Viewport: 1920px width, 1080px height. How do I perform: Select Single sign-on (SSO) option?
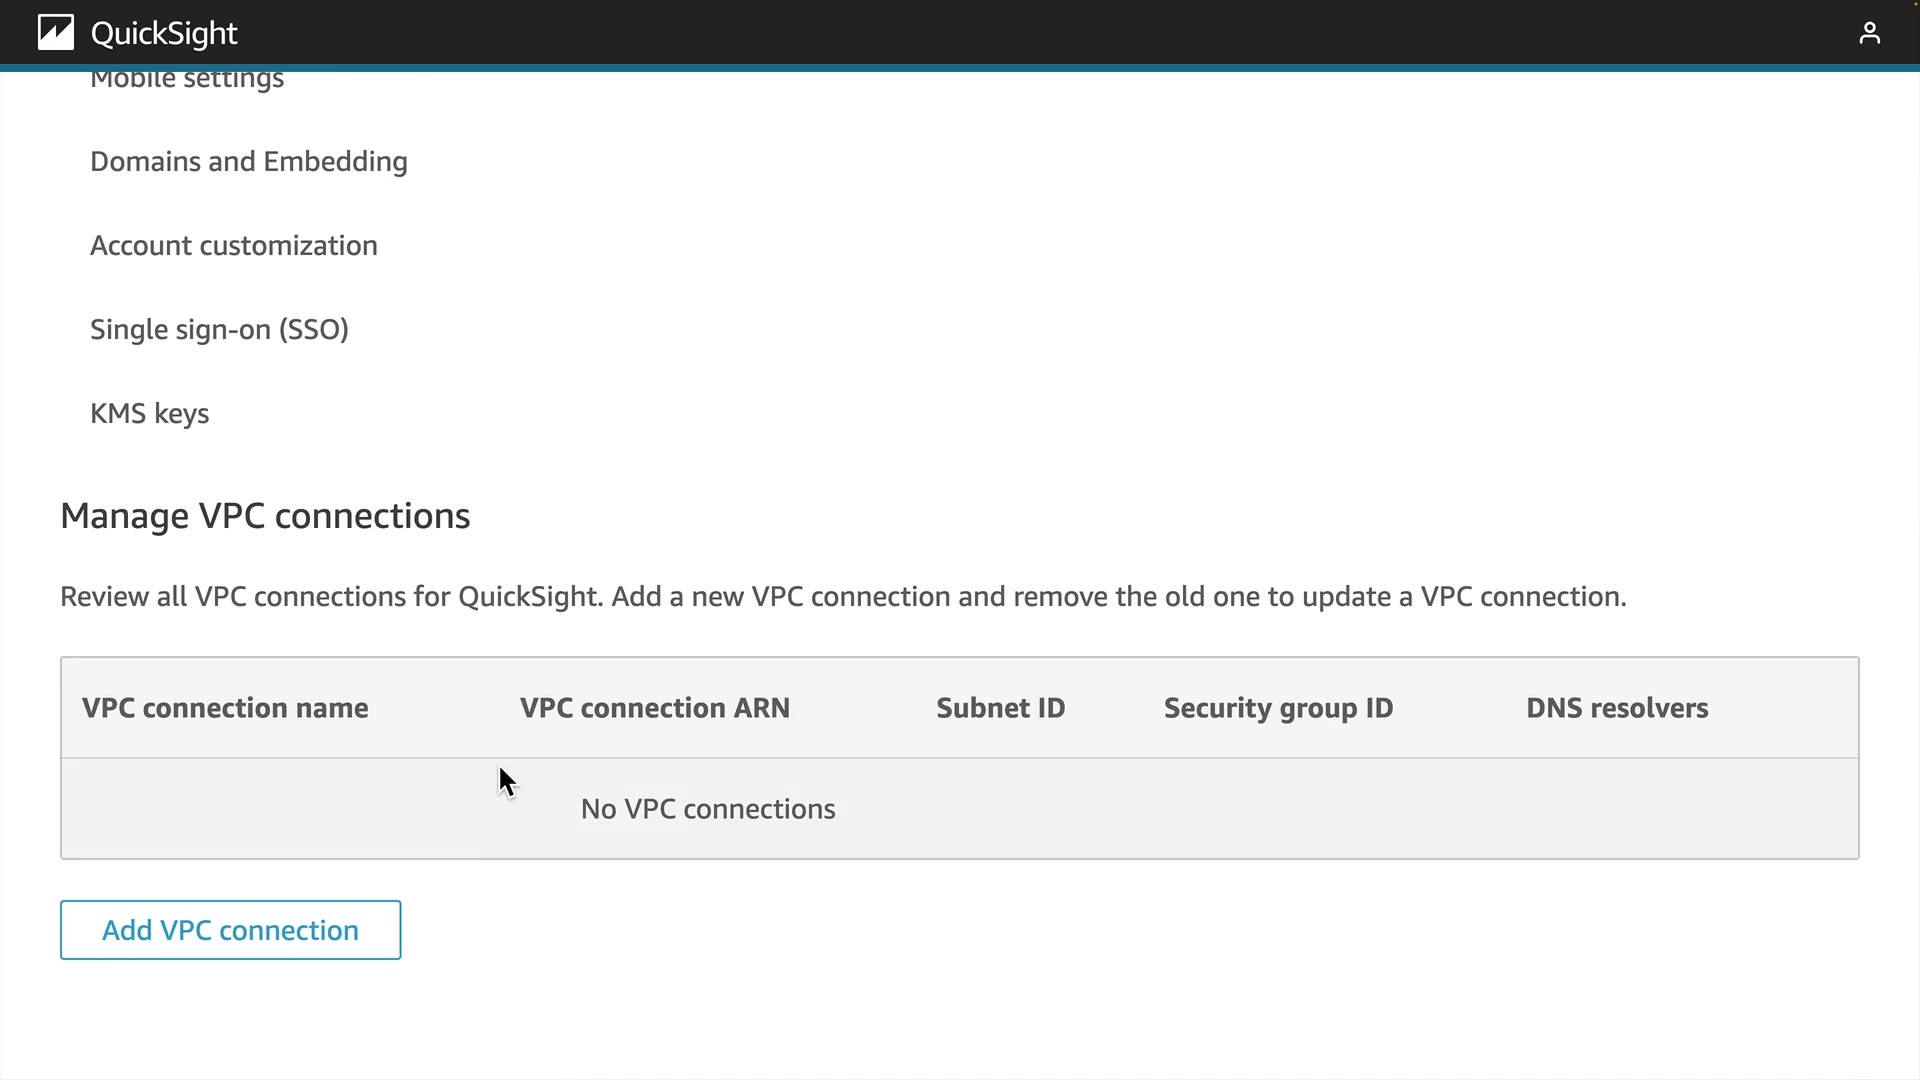point(219,330)
